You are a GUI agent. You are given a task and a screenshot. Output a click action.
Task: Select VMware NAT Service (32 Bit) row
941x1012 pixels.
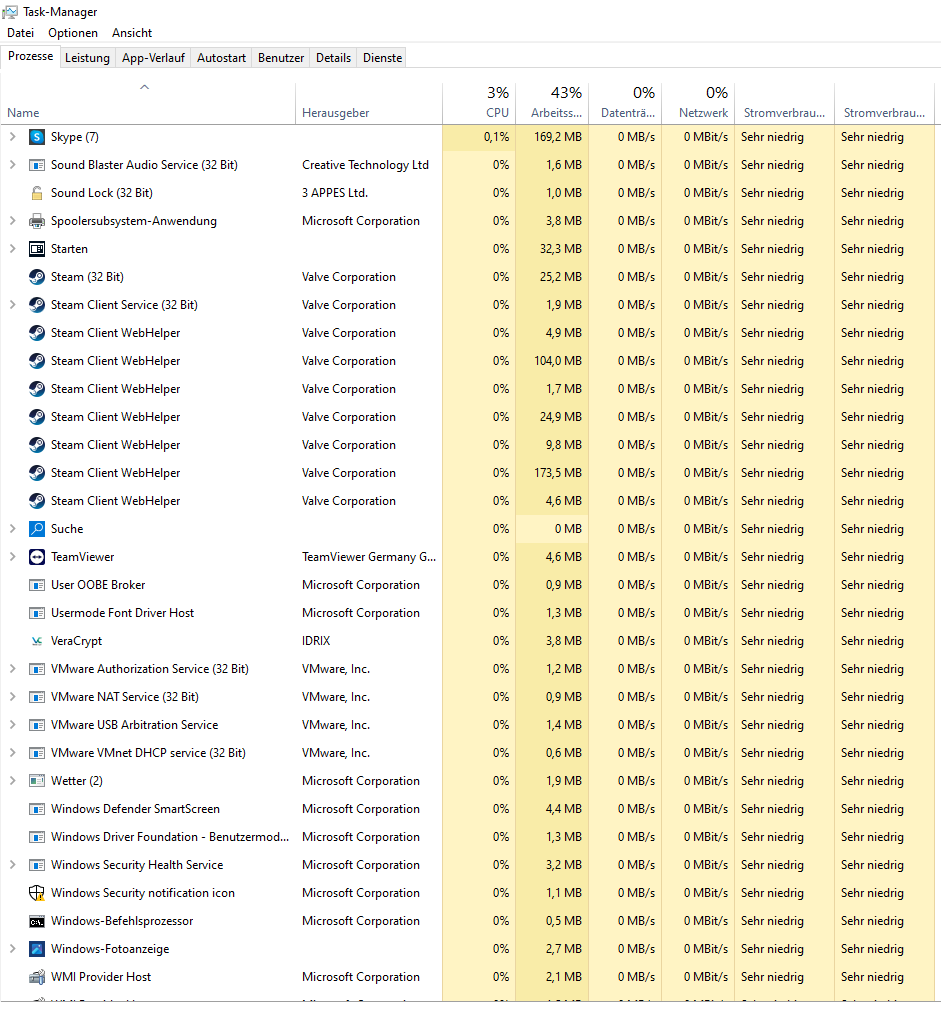point(468,697)
